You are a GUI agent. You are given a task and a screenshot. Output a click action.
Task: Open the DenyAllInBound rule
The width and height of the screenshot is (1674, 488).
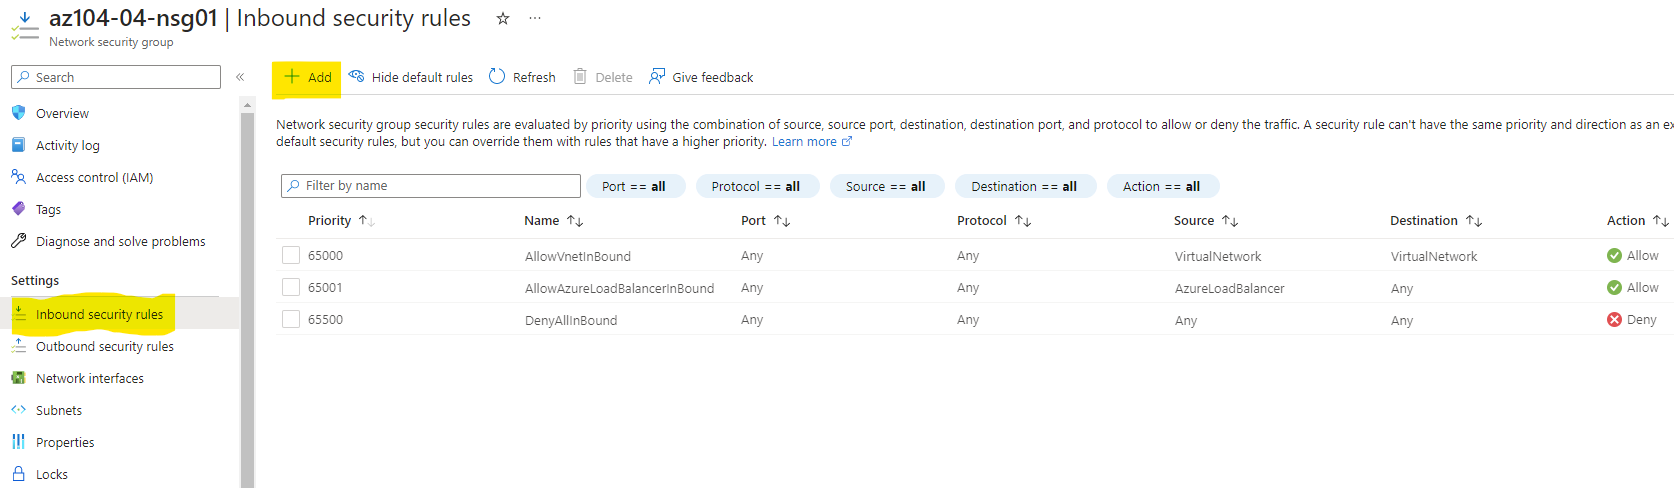[x=571, y=321]
